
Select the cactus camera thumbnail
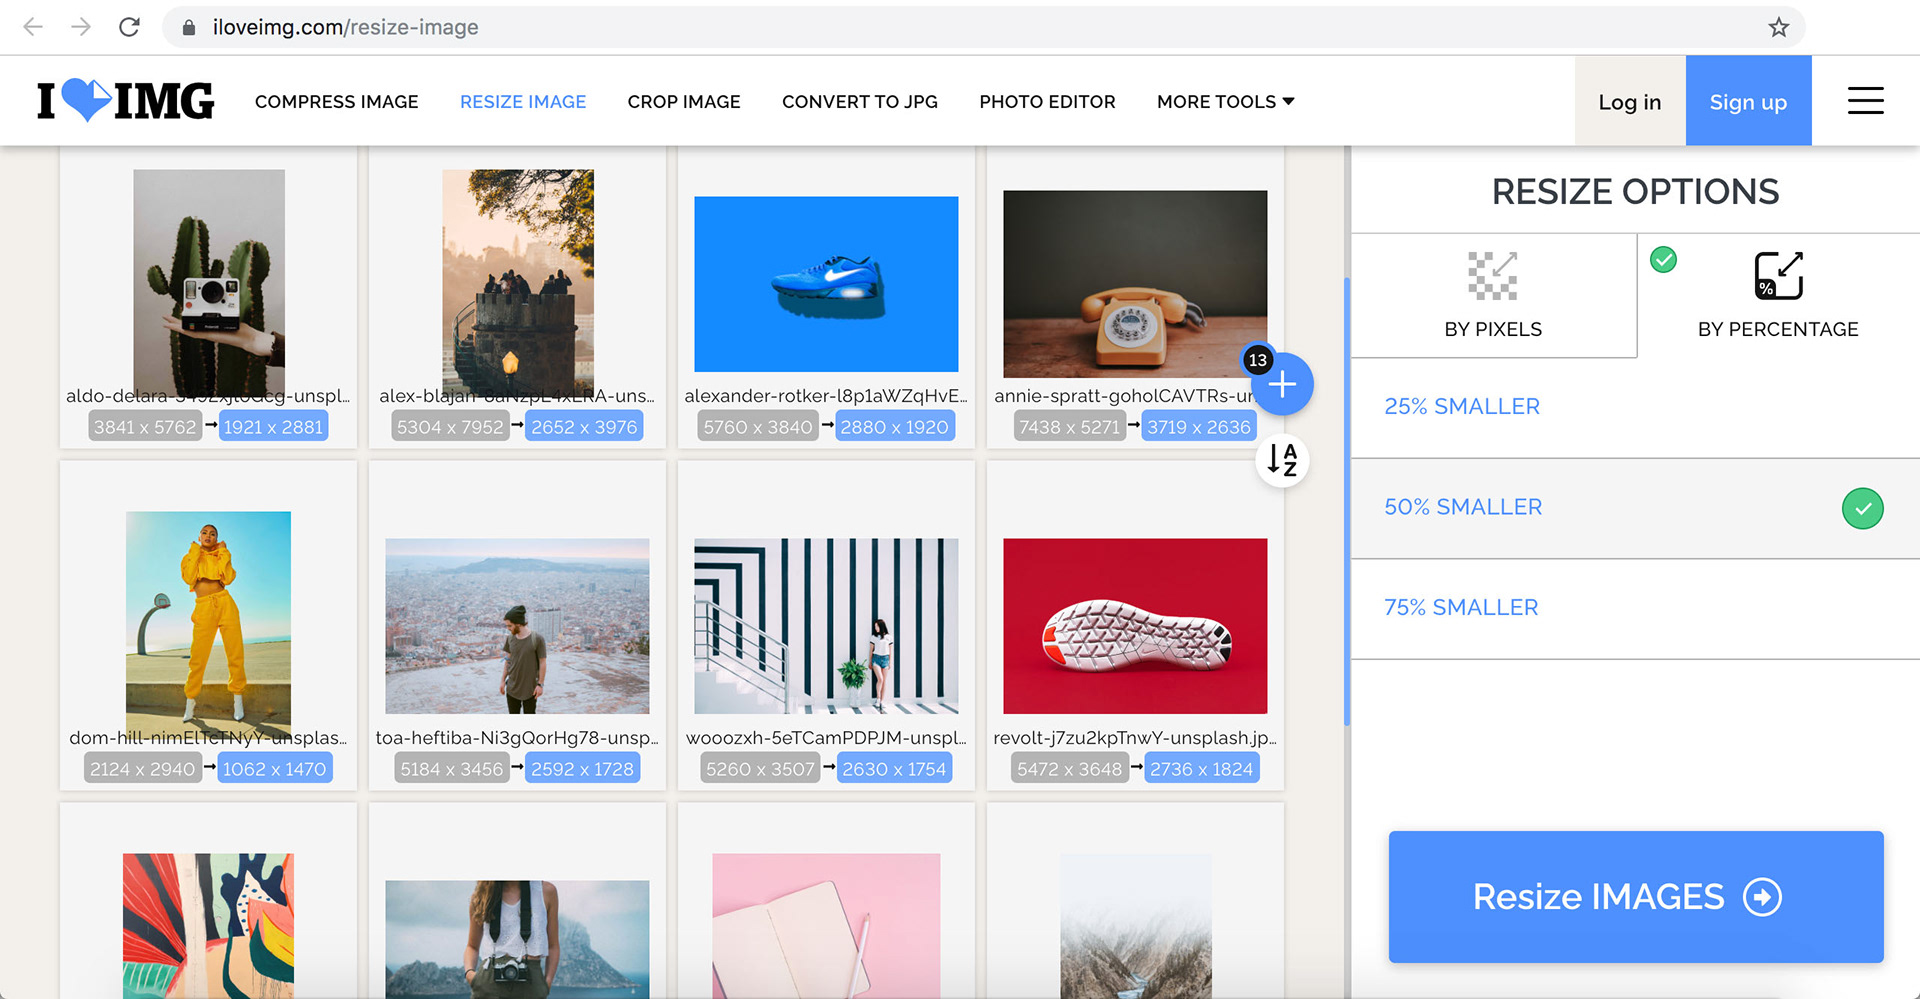[x=209, y=283]
